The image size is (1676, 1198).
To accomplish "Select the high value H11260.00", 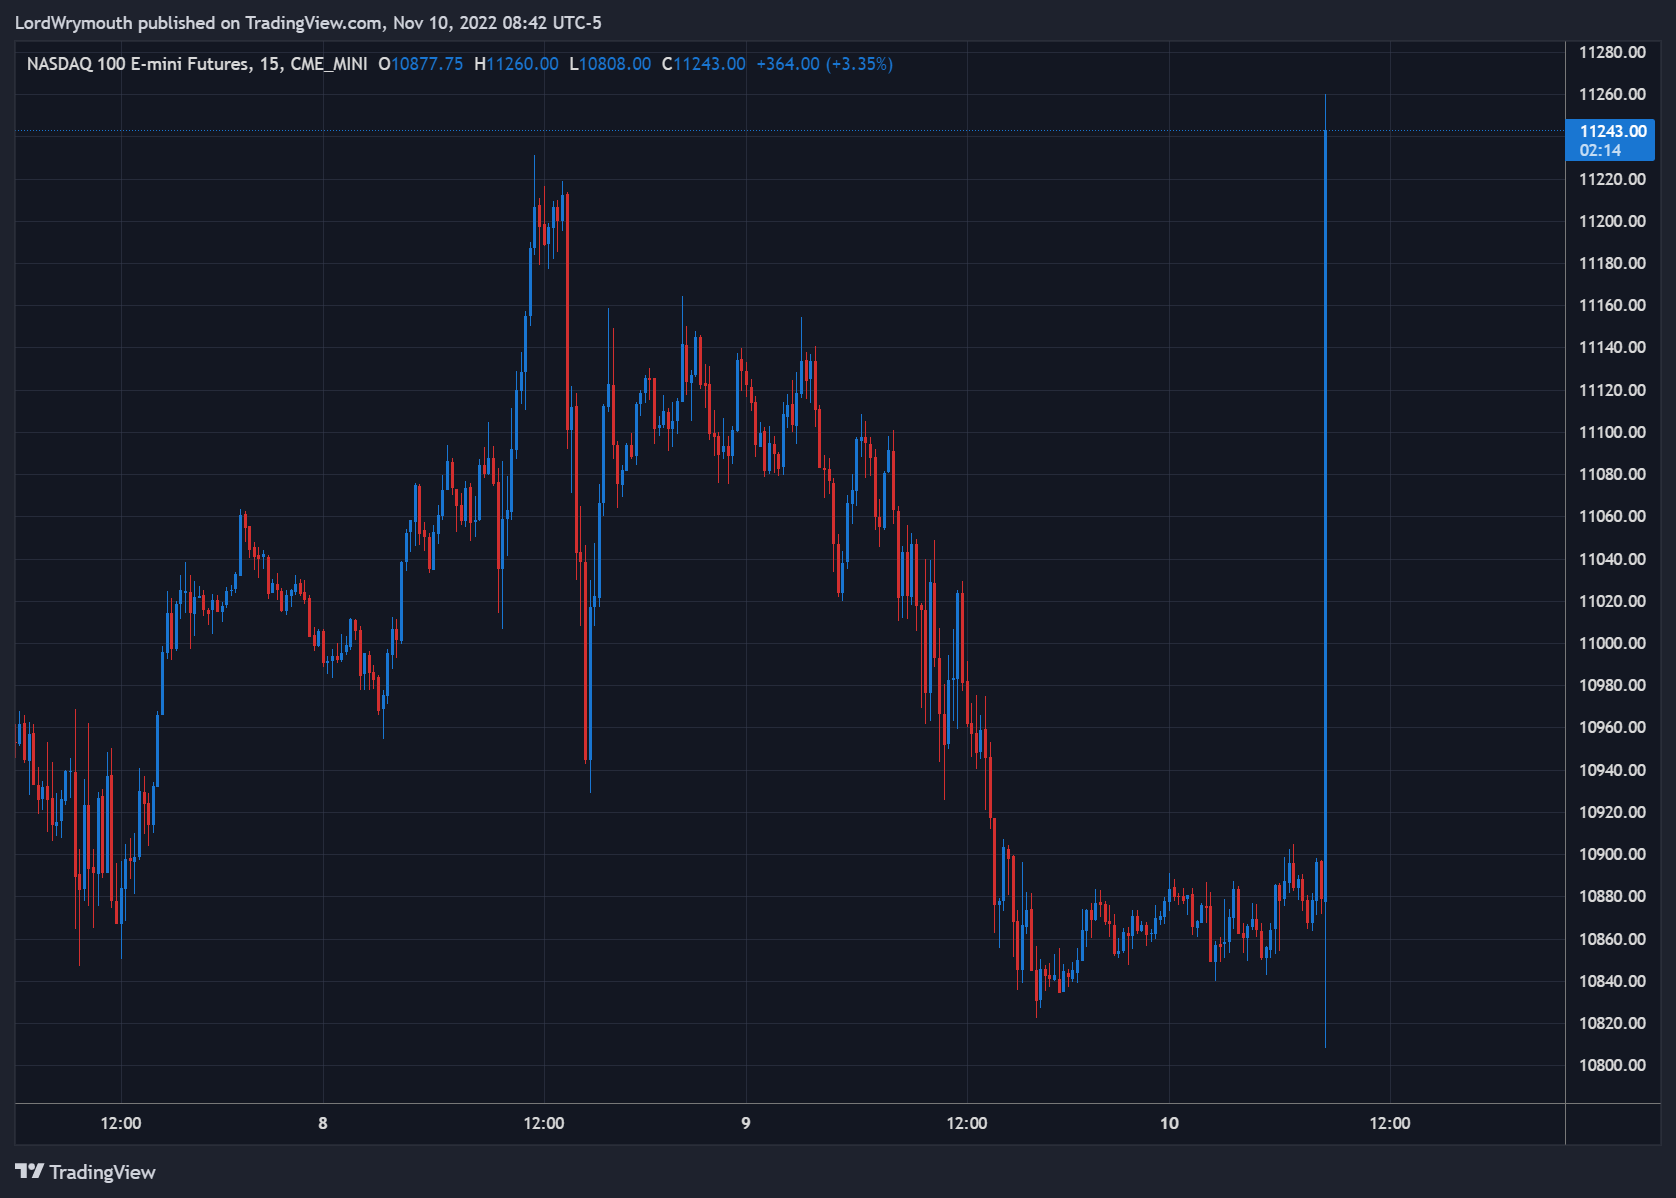I will point(516,64).
